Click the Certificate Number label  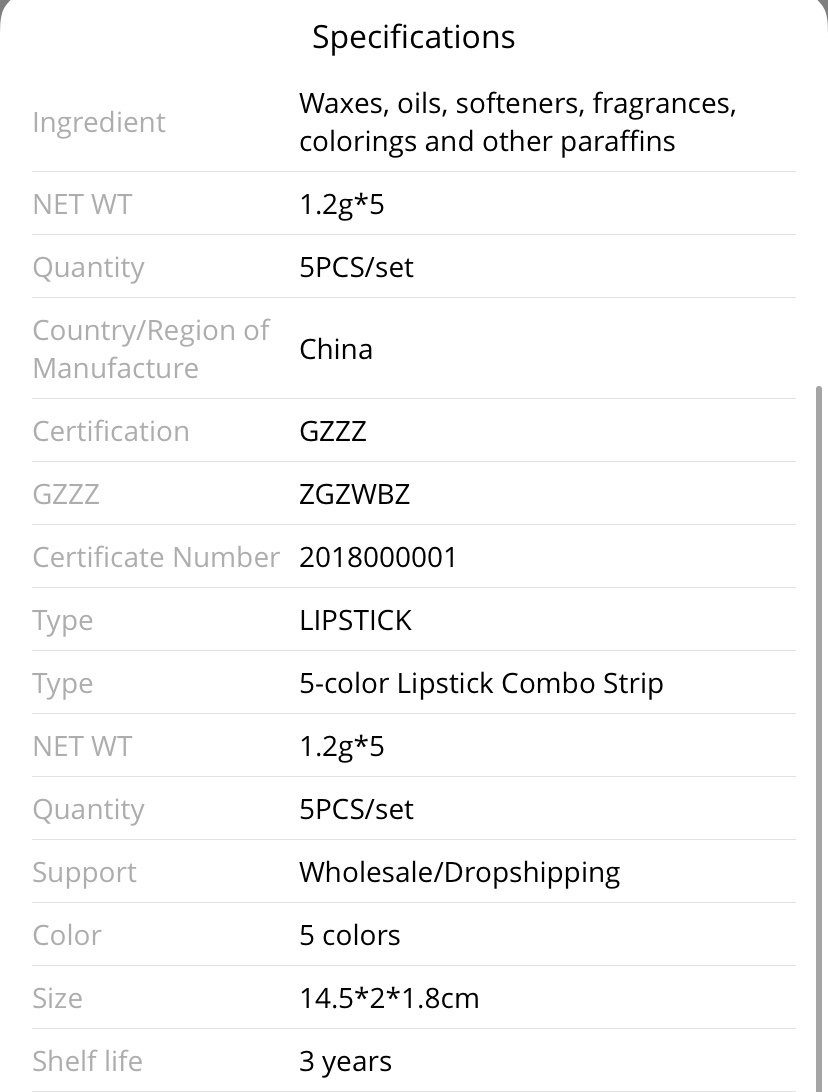[156, 557]
